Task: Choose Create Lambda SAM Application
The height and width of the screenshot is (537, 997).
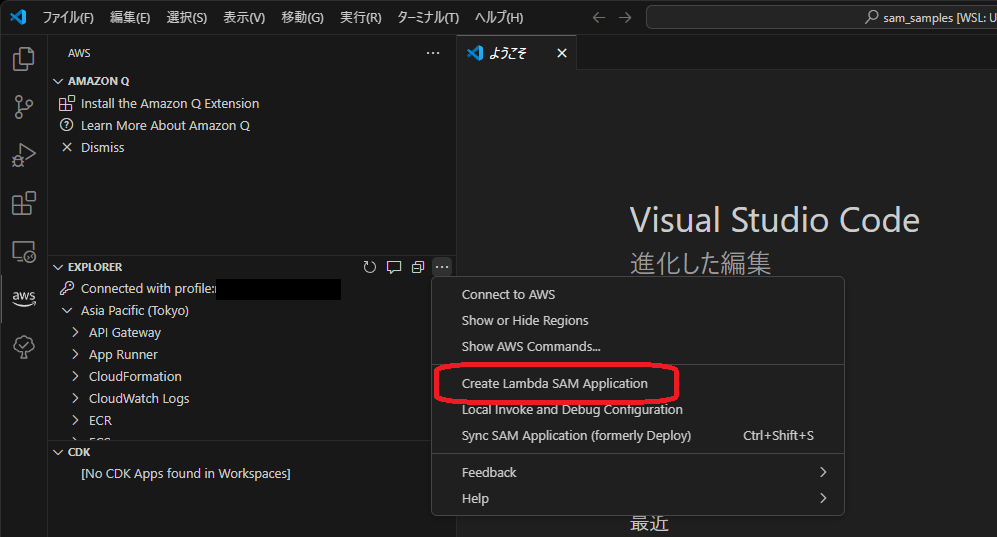Action: [638, 383]
